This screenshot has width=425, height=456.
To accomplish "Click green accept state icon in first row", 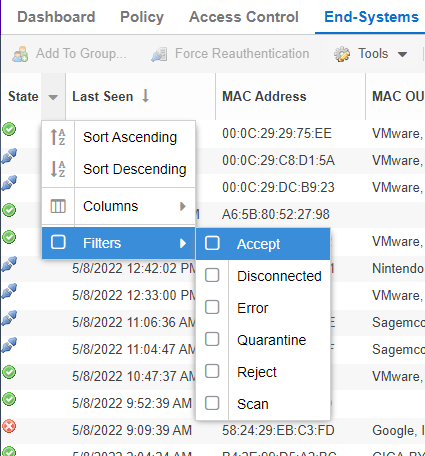I will click(x=9, y=129).
